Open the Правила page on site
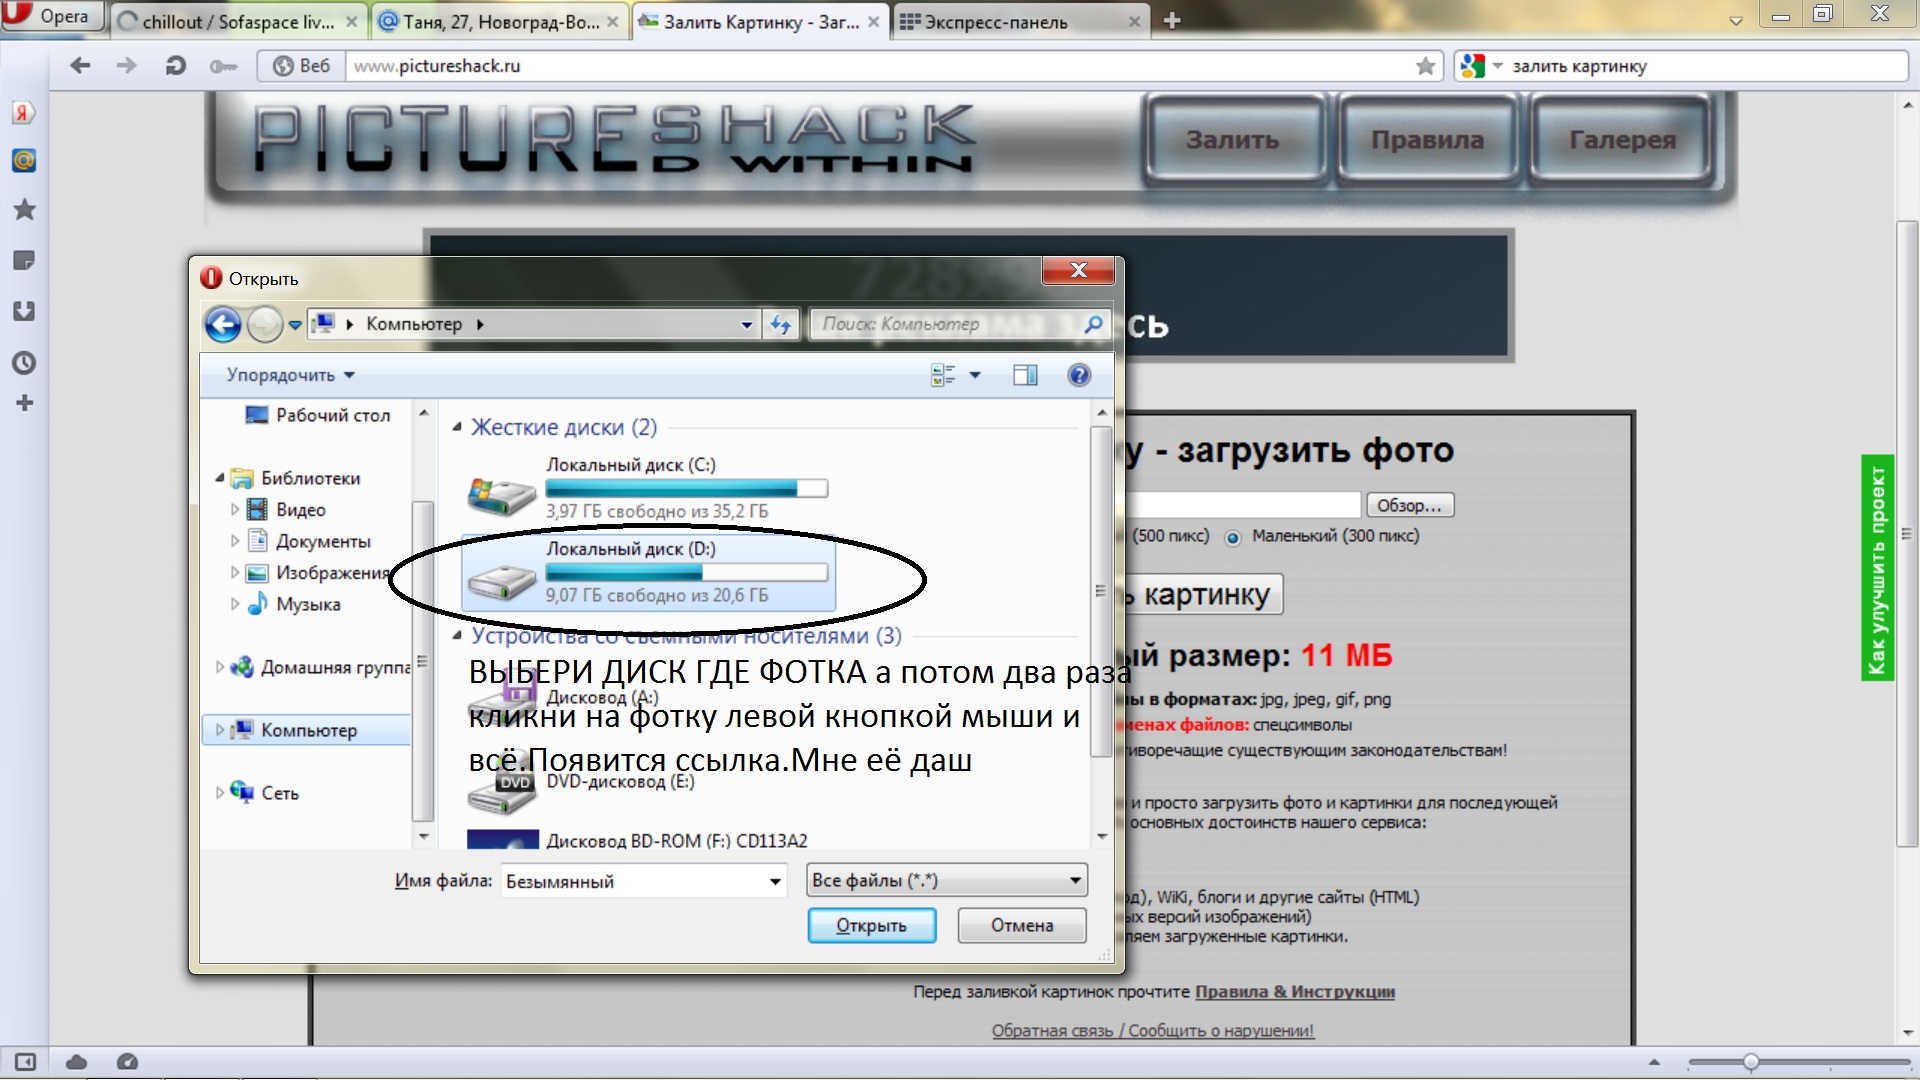The height and width of the screenshot is (1080, 1920). pyautogui.click(x=1427, y=140)
